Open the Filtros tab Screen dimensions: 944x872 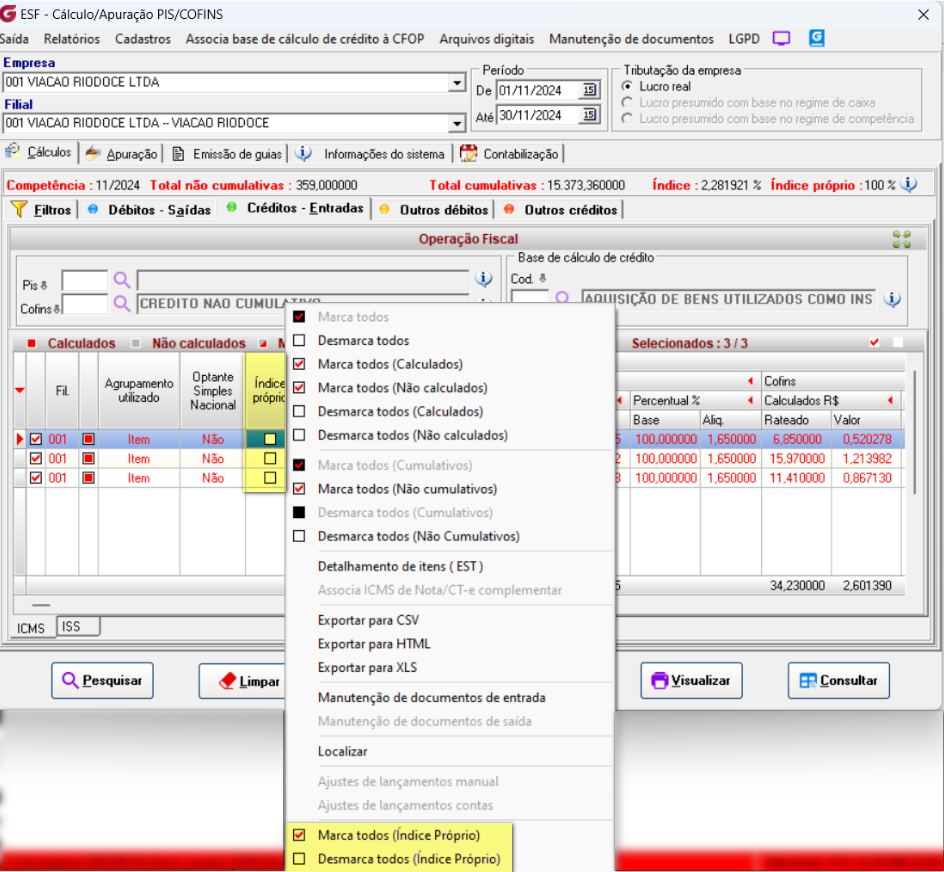42,210
